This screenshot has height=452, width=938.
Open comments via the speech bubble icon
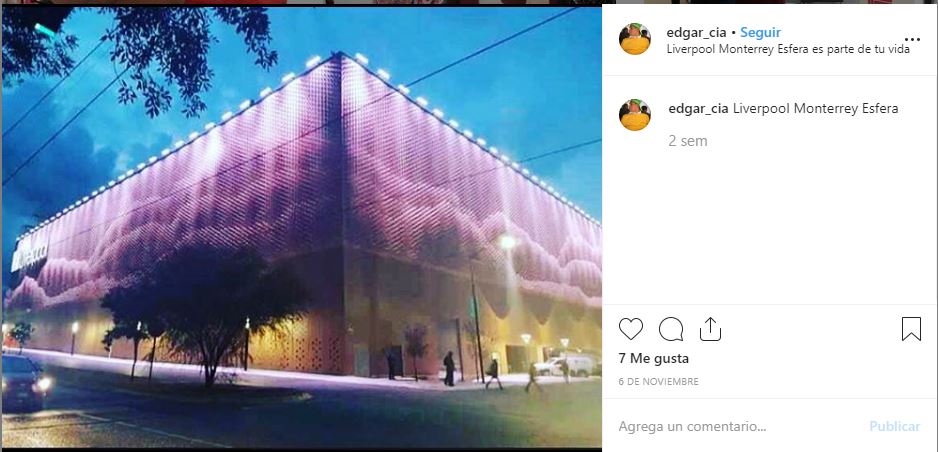pos(671,329)
